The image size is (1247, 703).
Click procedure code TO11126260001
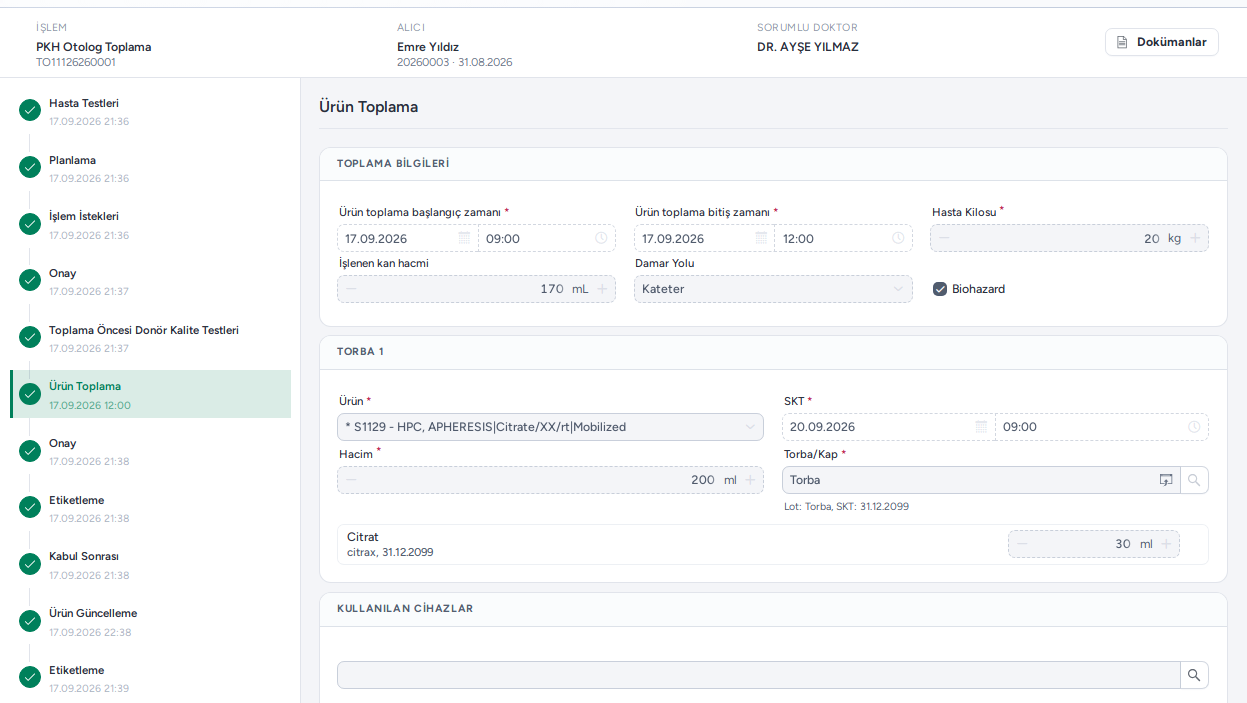76,62
